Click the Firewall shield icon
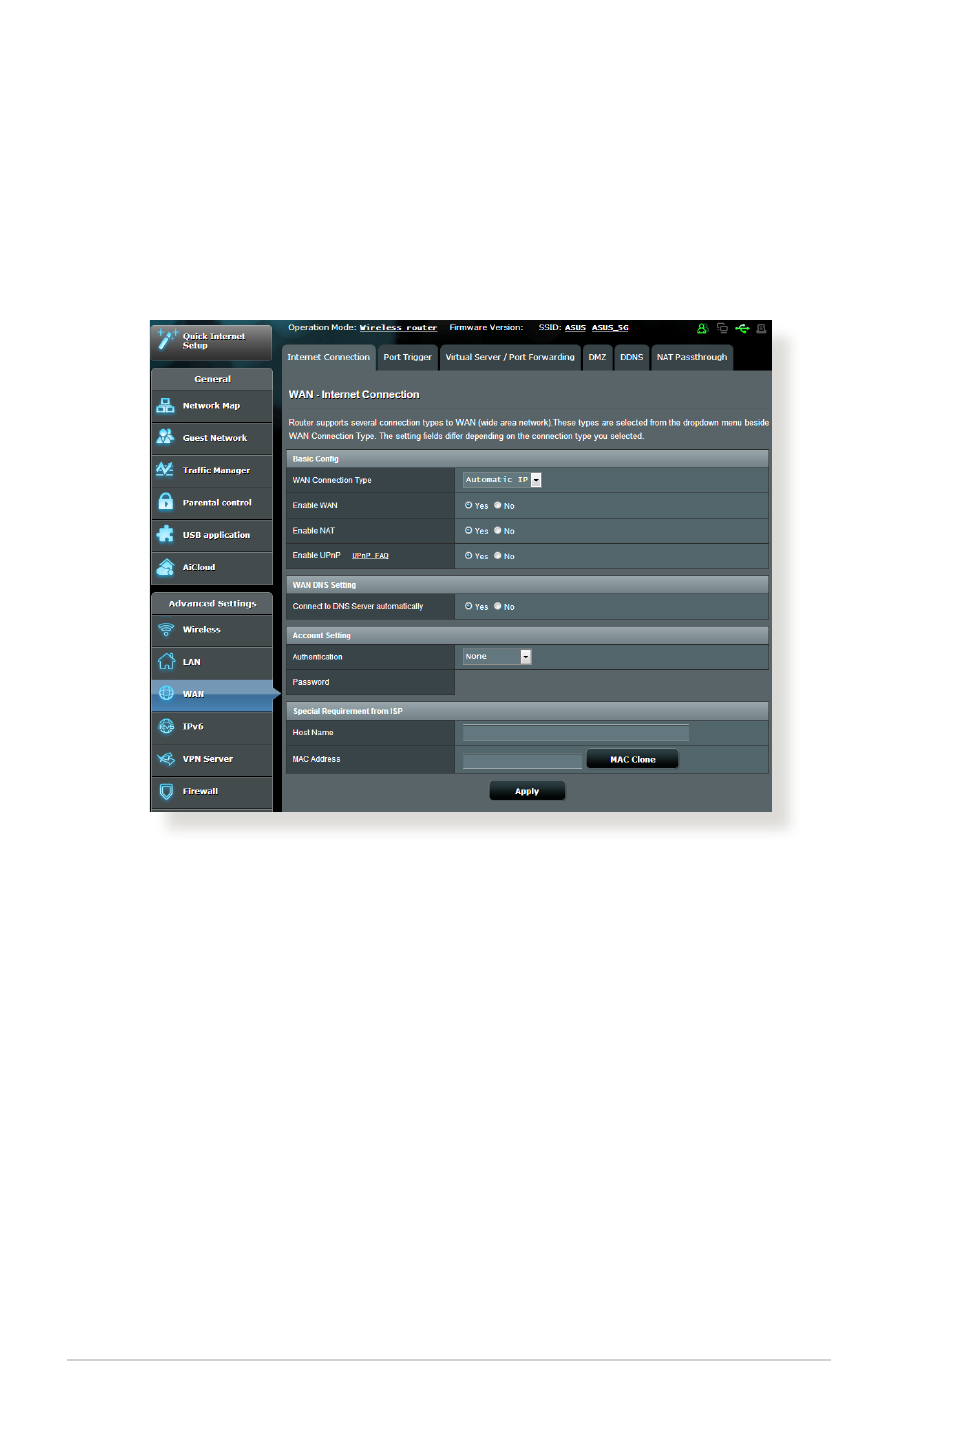 coord(166,791)
